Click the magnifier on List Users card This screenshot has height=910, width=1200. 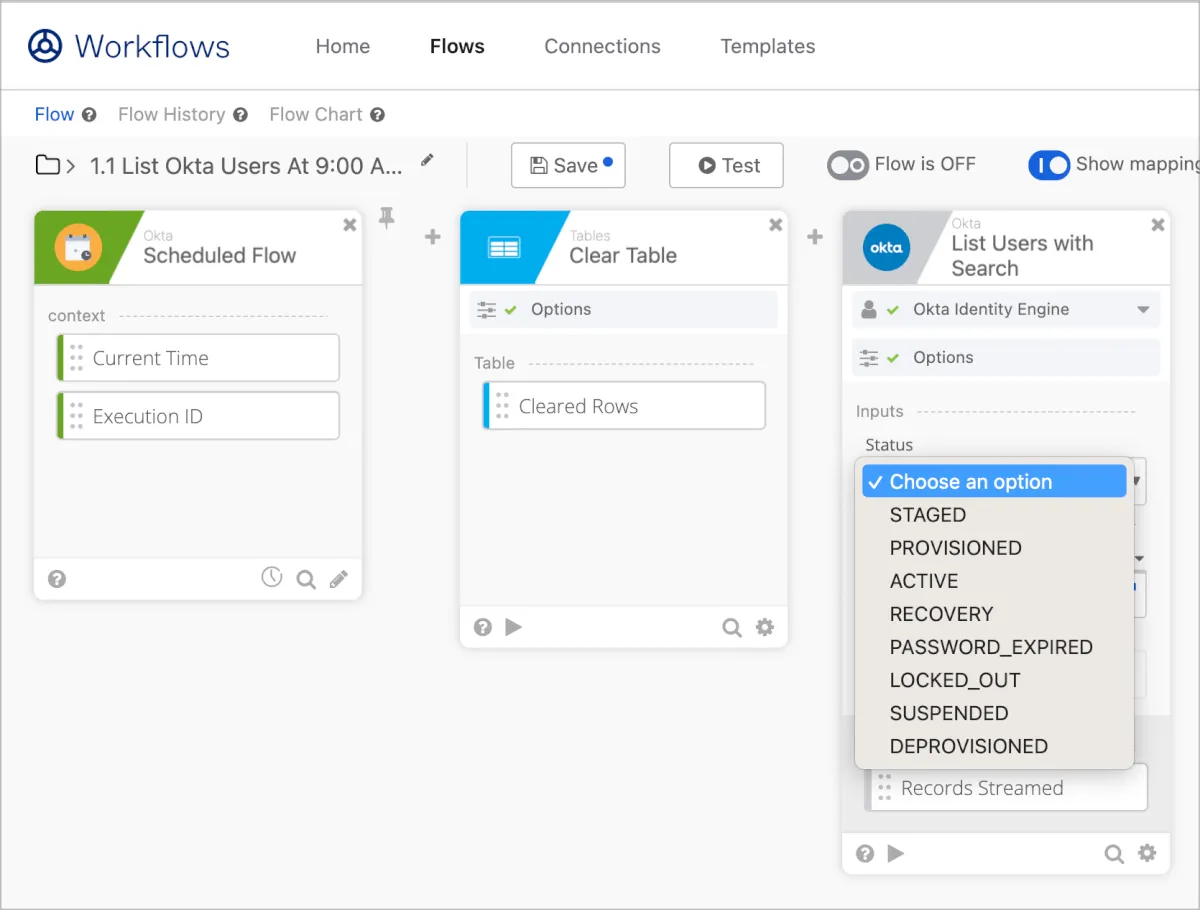point(1114,854)
